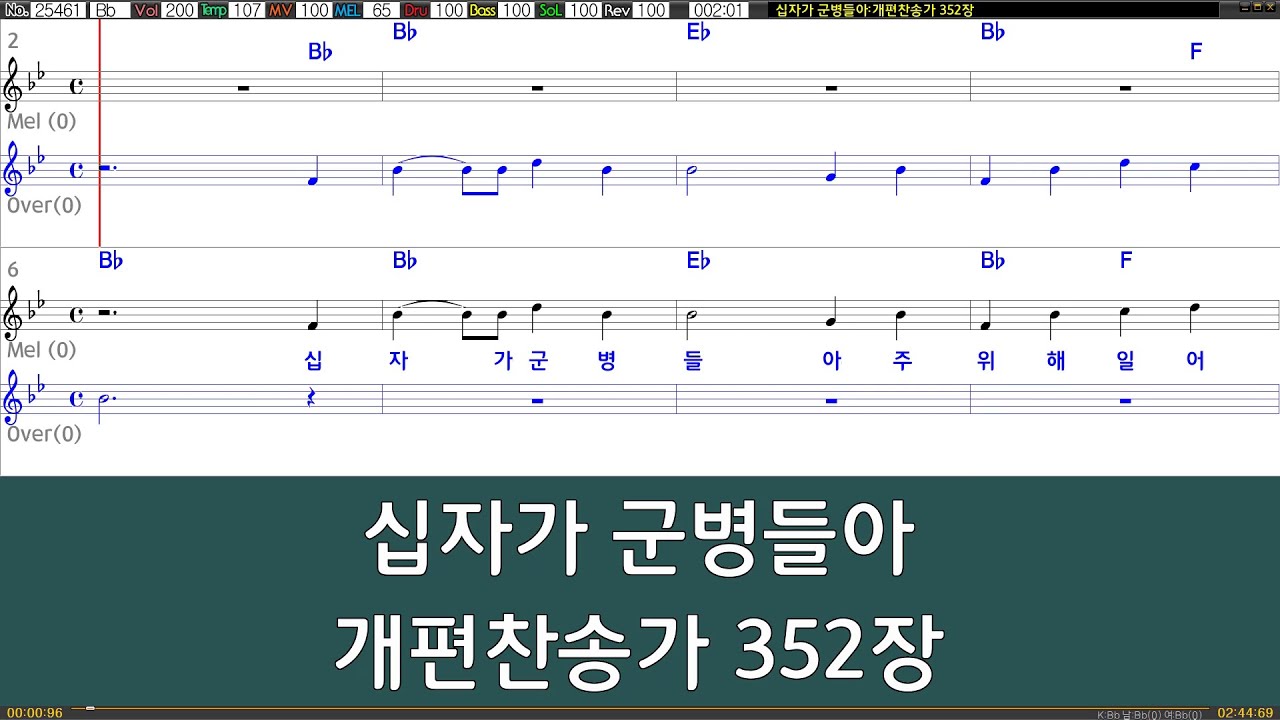Click the lyric syllable 해

pyautogui.click(x=1056, y=361)
